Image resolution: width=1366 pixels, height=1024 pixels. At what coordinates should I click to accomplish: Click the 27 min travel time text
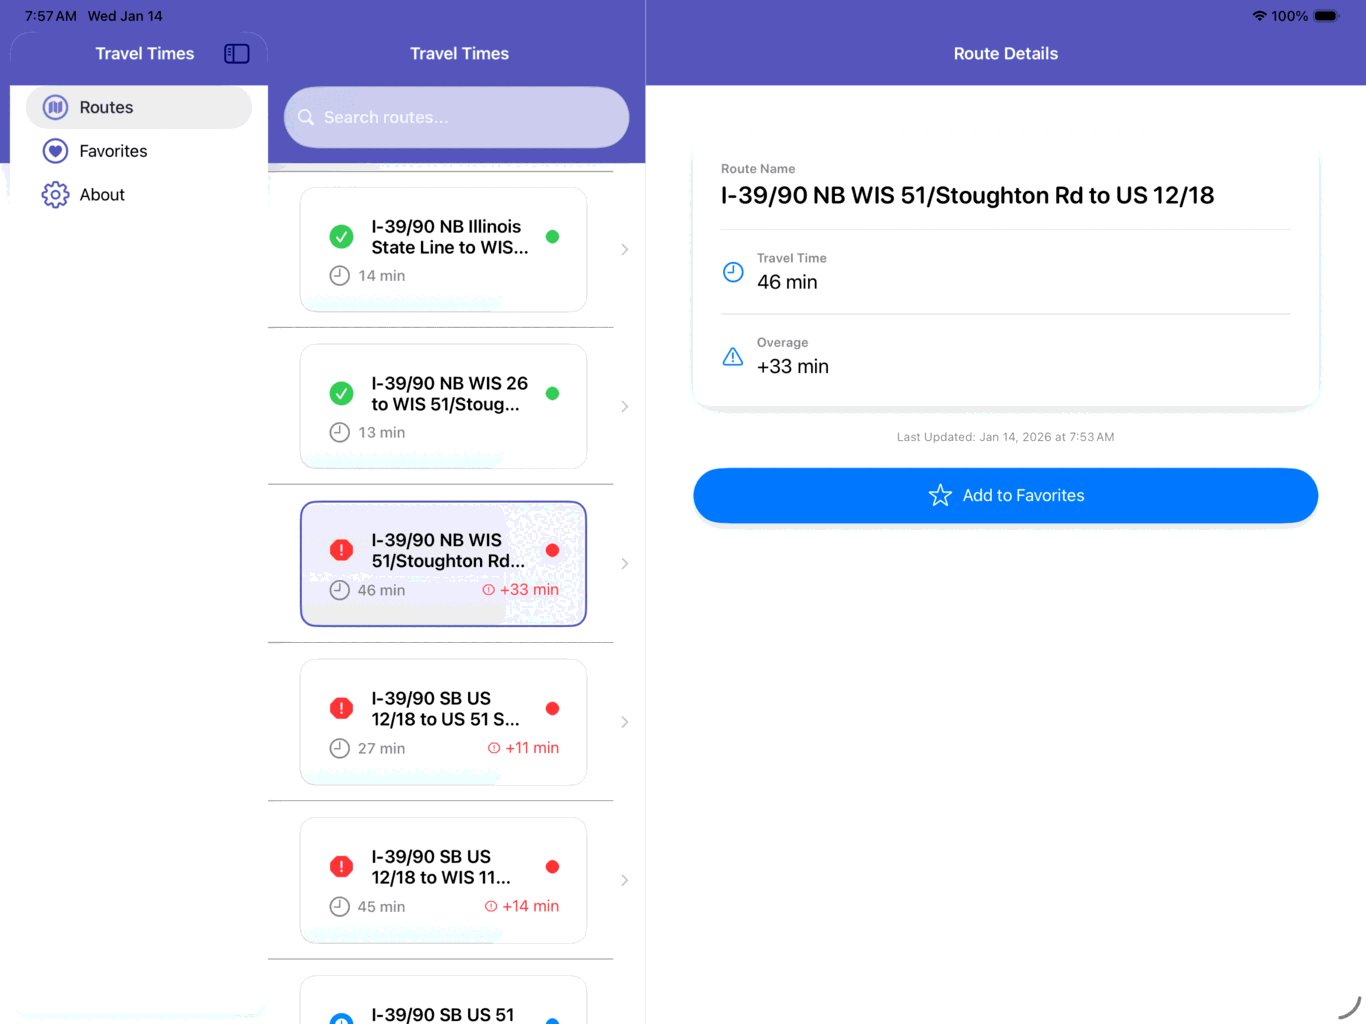382,749
